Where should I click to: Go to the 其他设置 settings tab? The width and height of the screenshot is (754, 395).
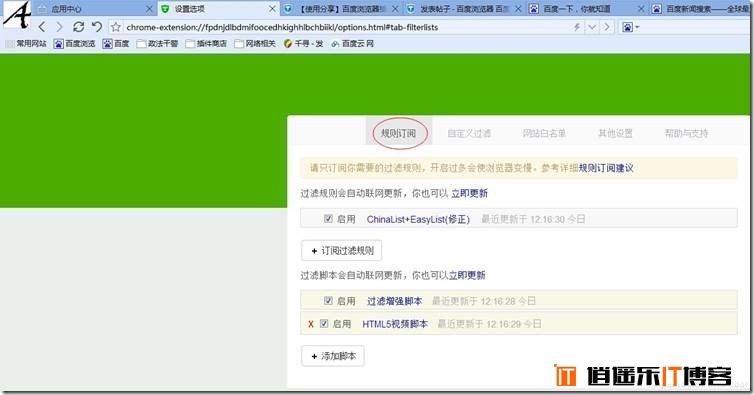coord(615,133)
